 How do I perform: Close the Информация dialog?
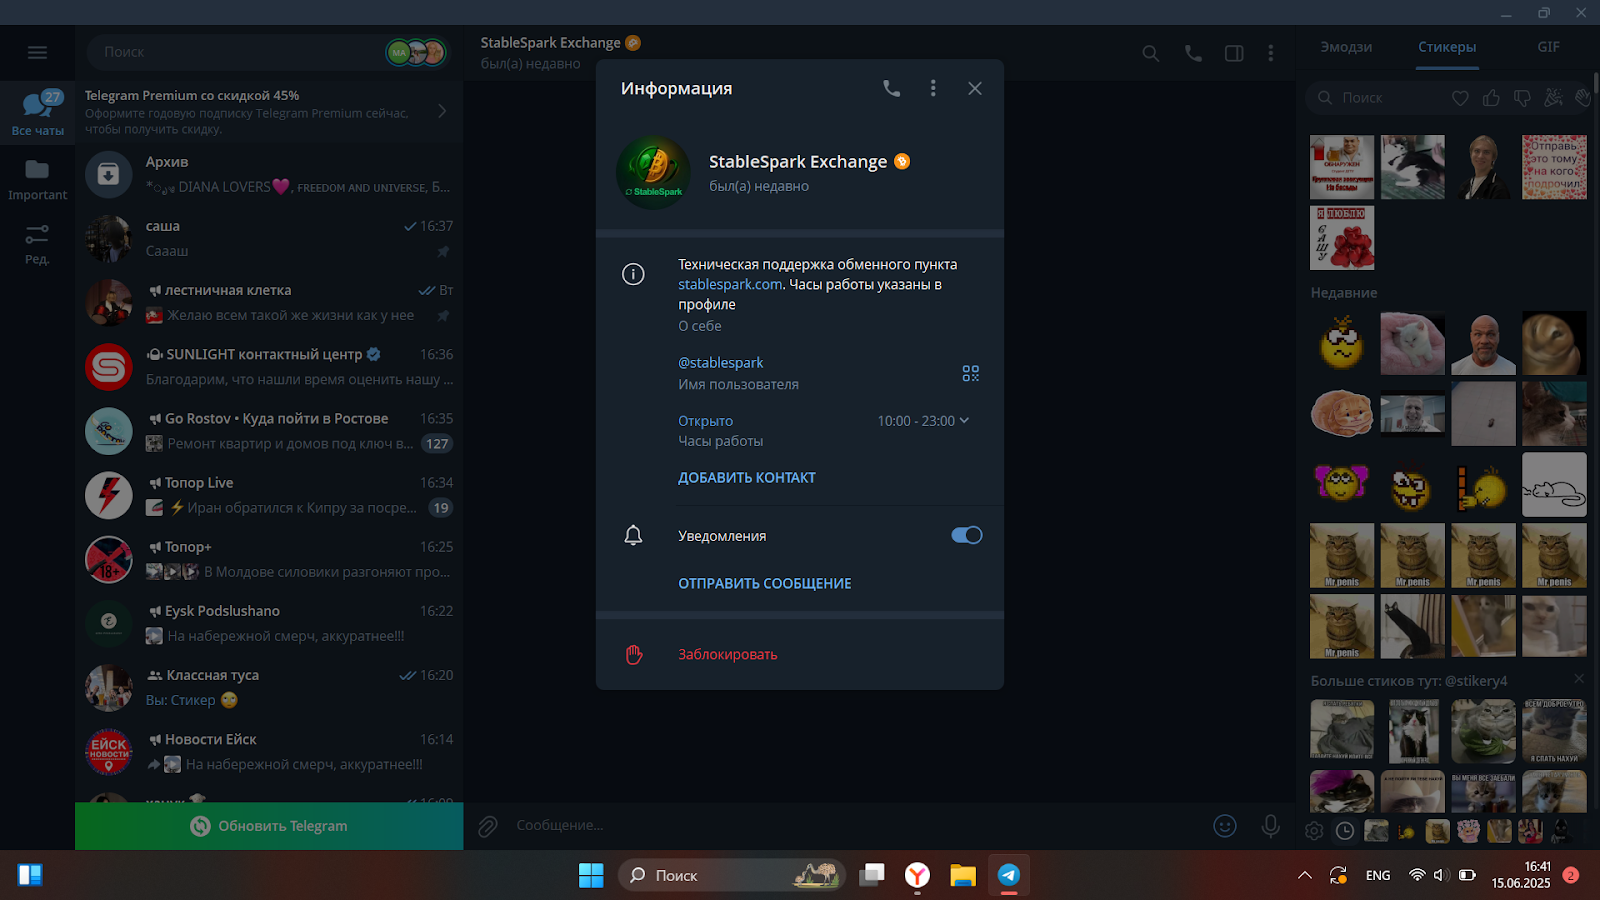(x=975, y=89)
